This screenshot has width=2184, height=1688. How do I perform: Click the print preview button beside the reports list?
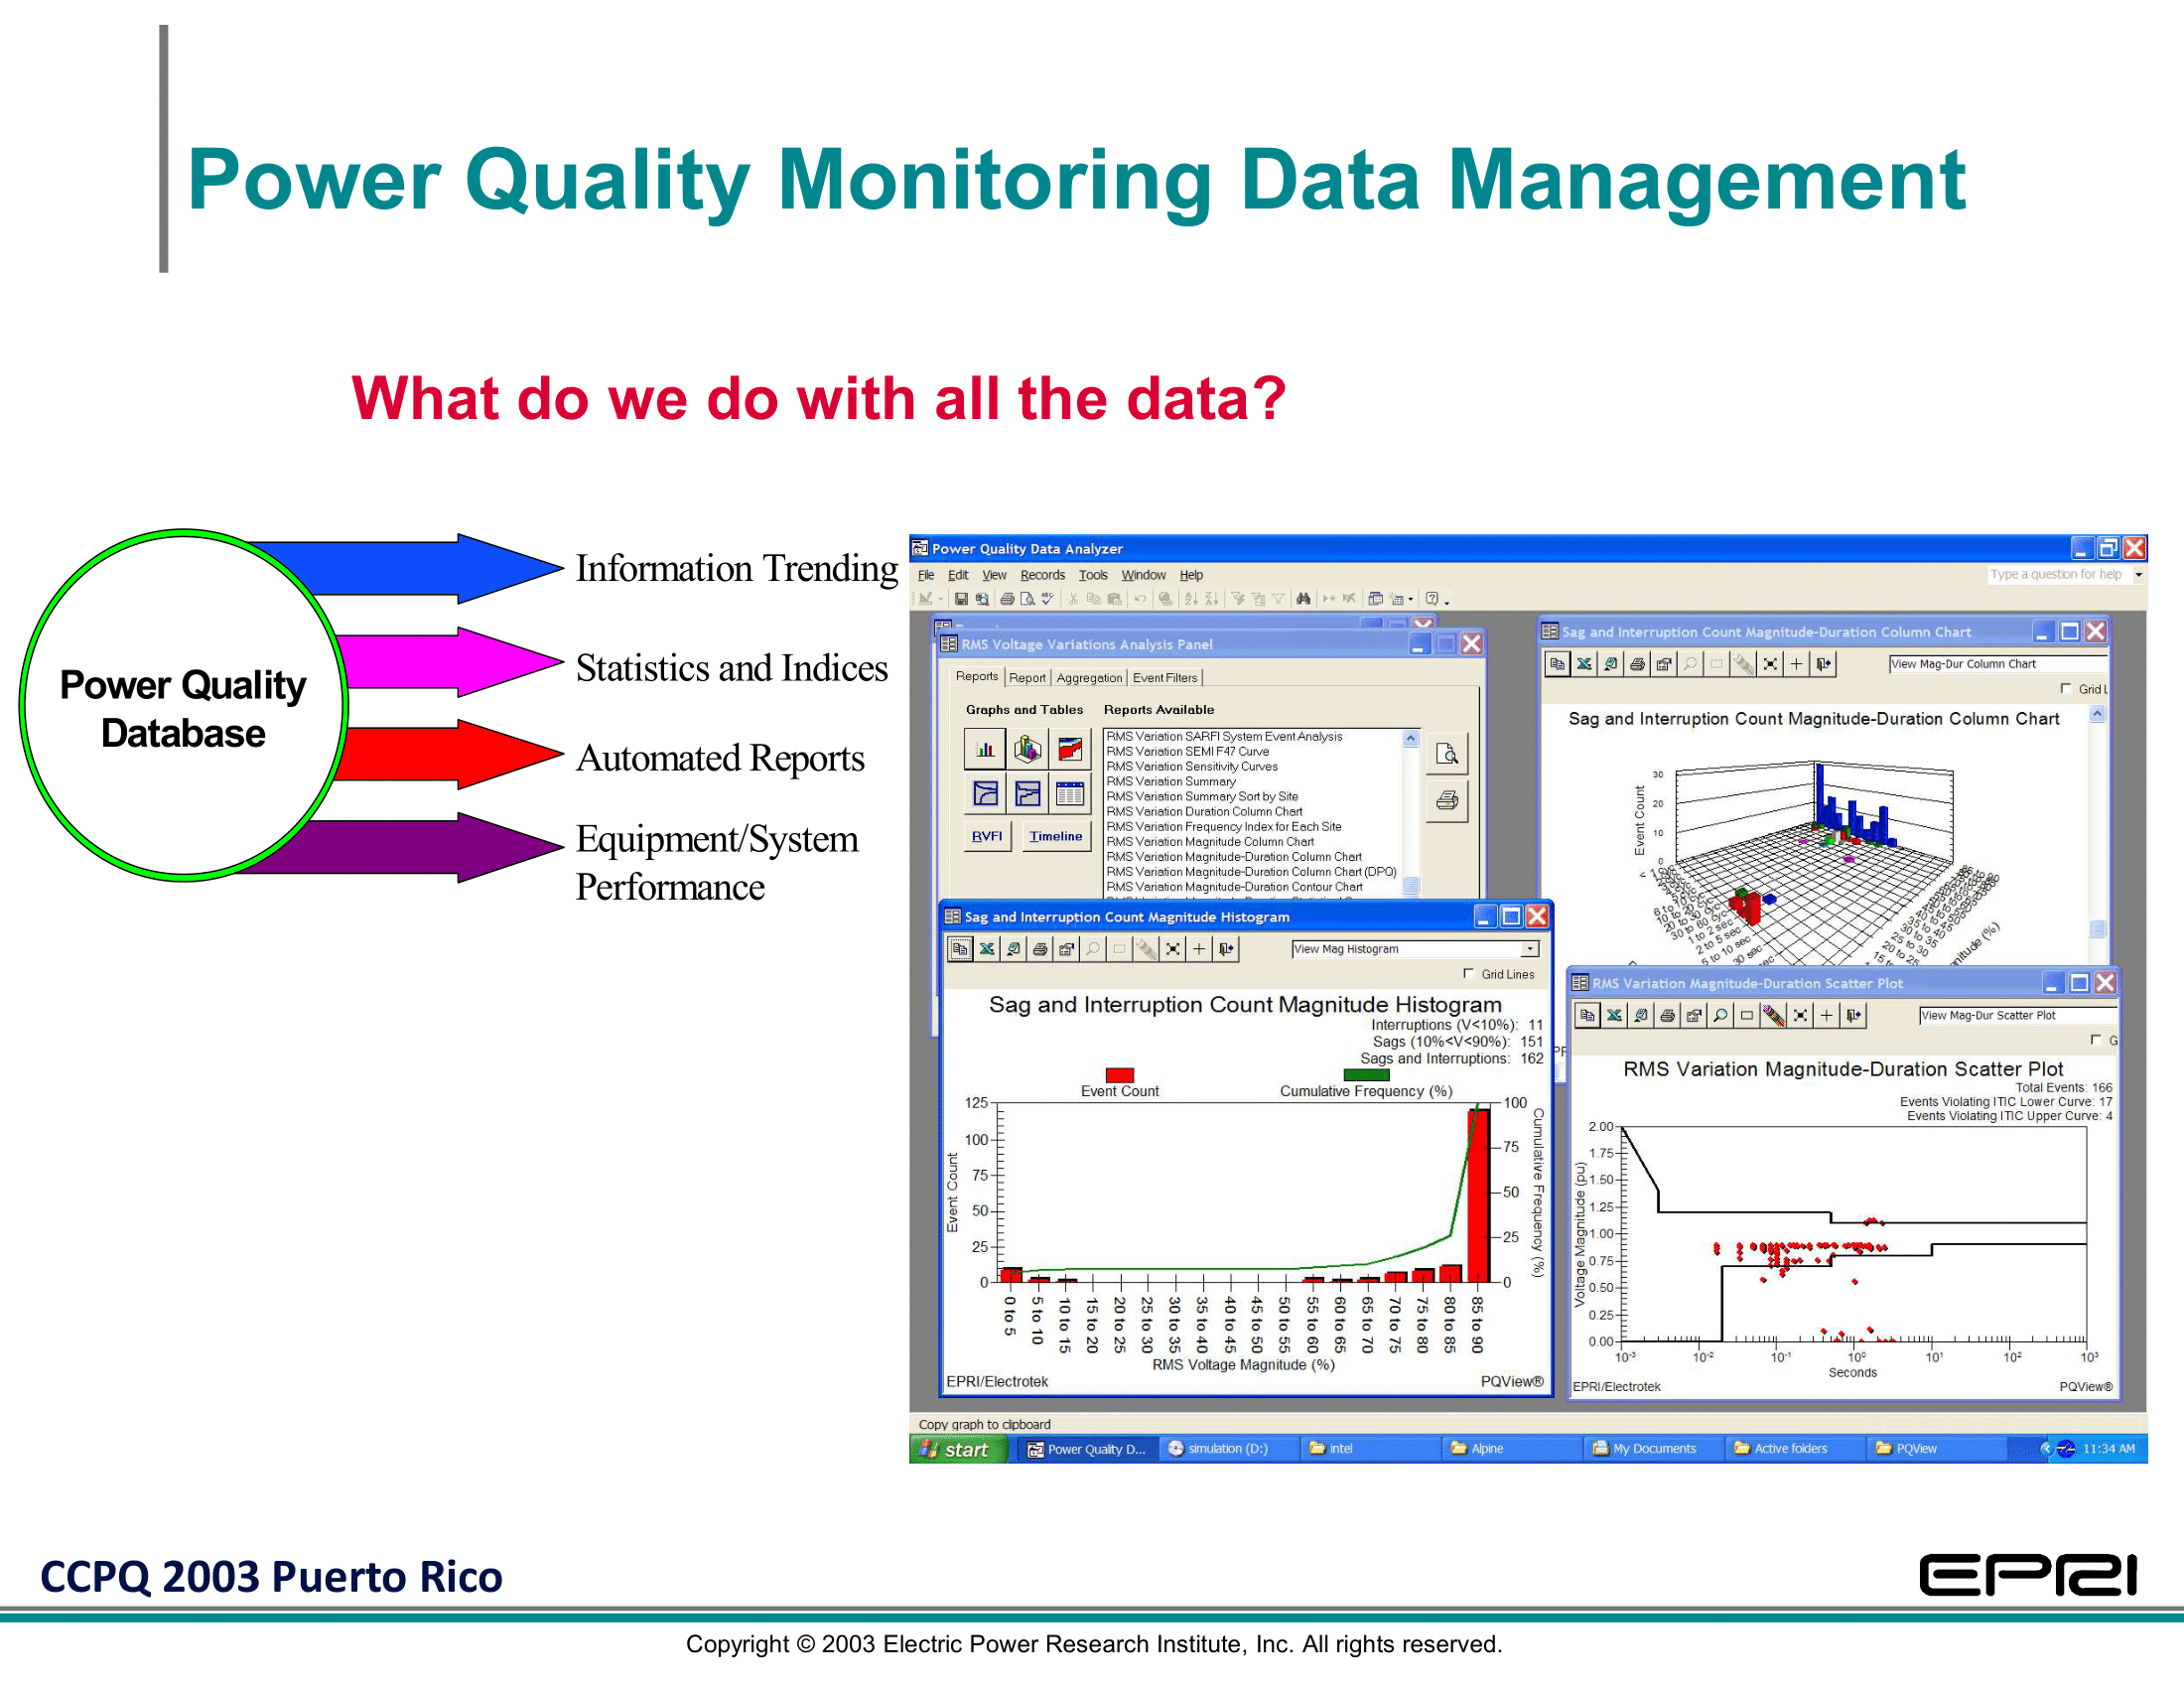pyautogui.click(x=1446, y=754)
